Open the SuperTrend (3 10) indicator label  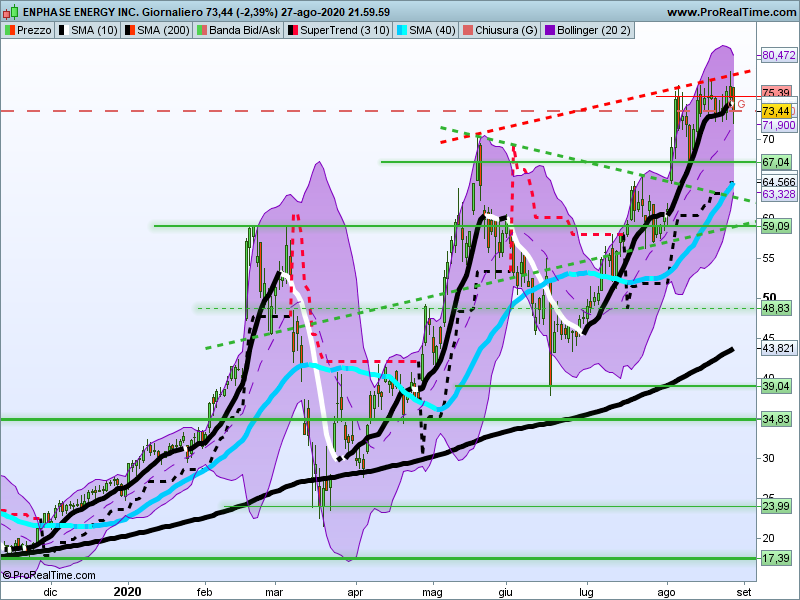pos(344,31)
